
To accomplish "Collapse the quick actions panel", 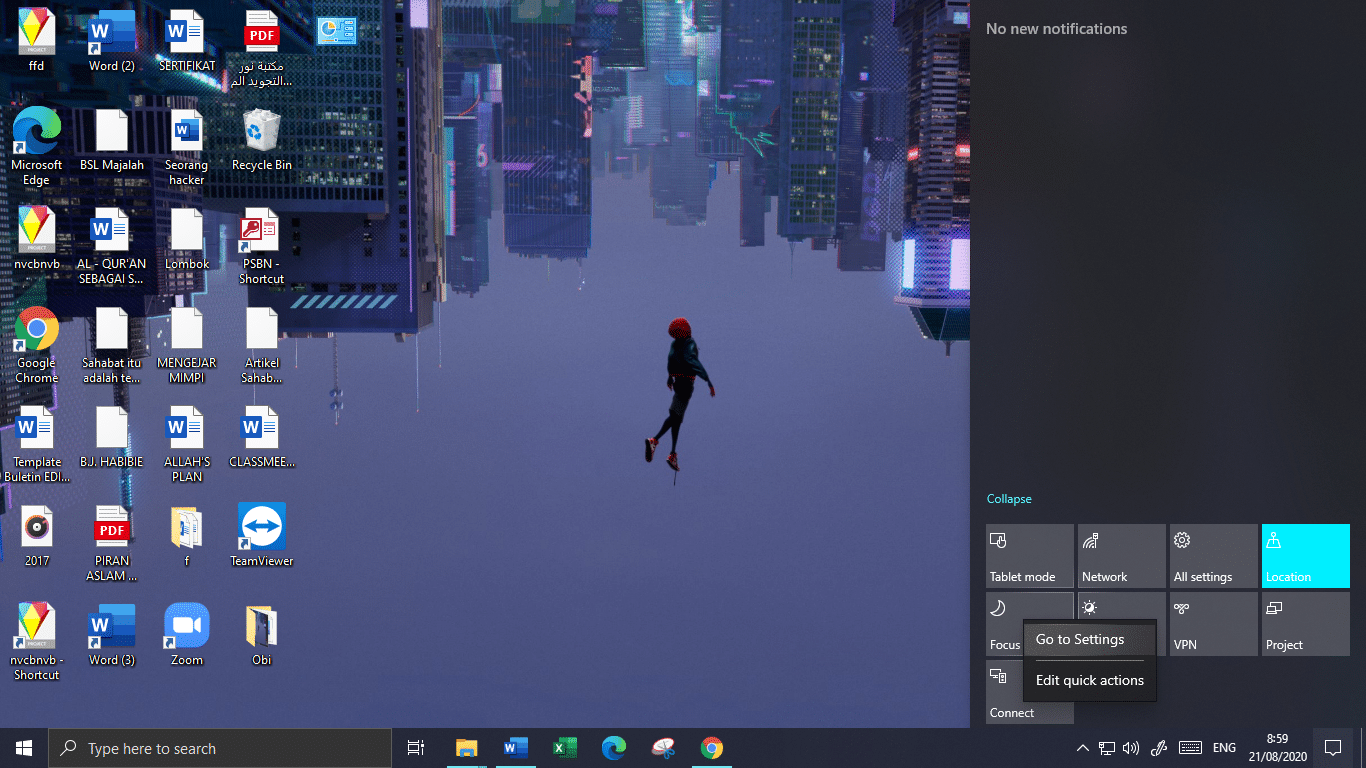I will coord(1009,499).
